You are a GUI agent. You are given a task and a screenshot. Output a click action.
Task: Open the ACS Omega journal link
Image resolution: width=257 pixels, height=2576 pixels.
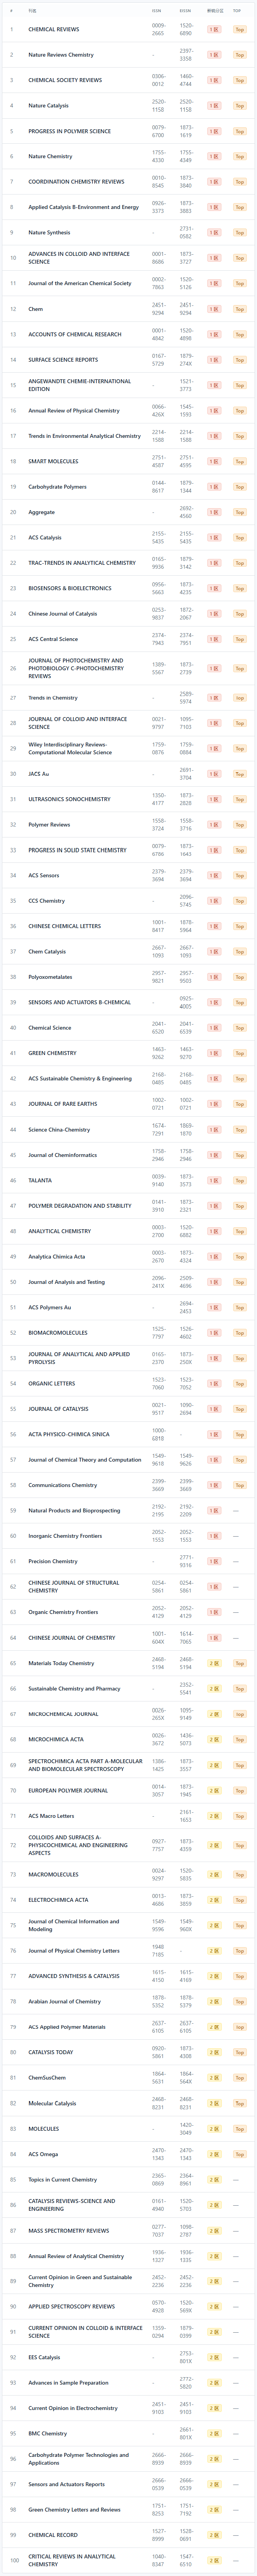[x=44, y=2154]
